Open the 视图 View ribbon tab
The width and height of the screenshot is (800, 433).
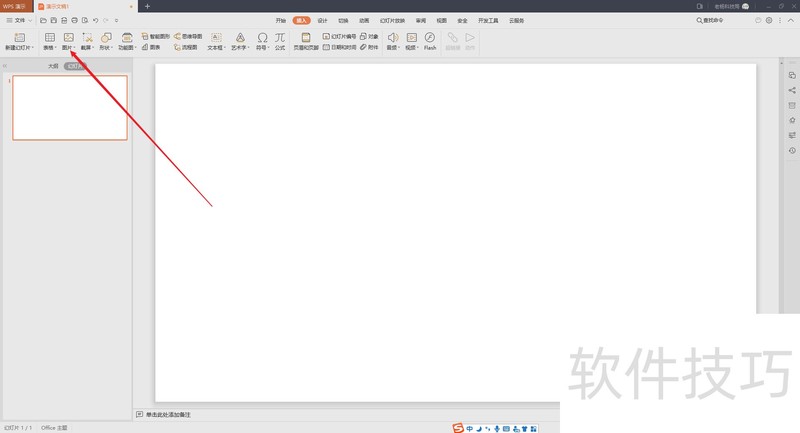(442, 20)
